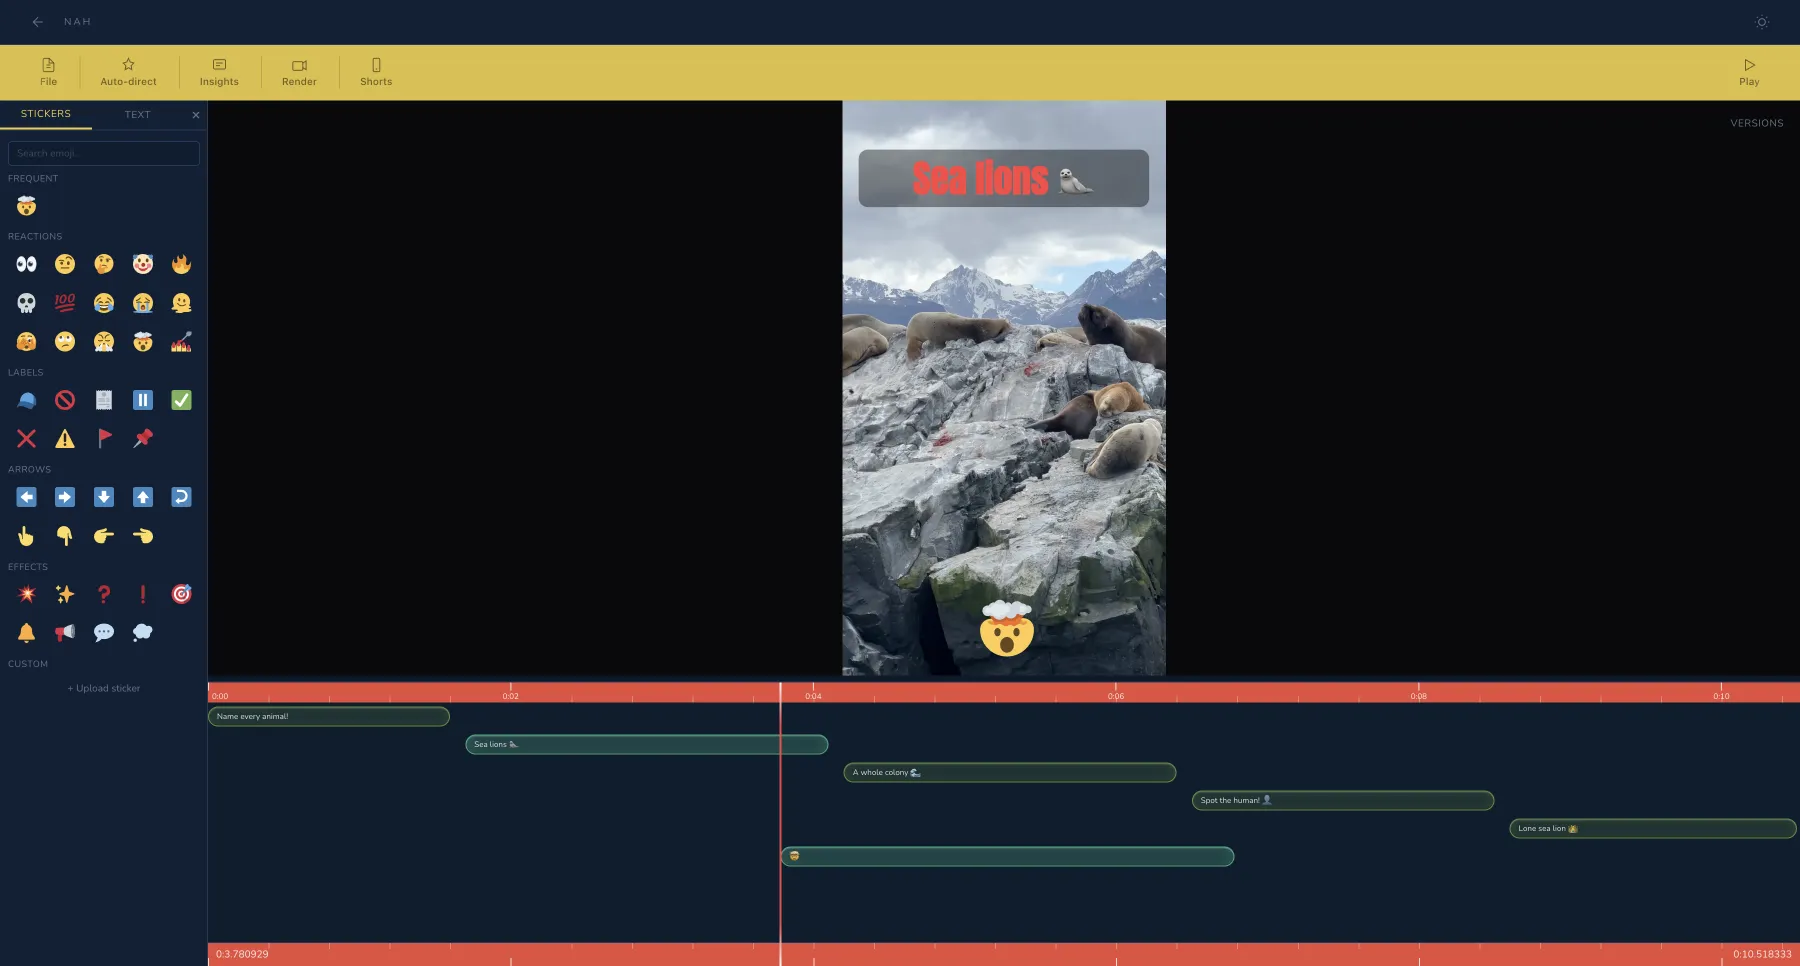Add the red question mark sticker

[104, 594]
